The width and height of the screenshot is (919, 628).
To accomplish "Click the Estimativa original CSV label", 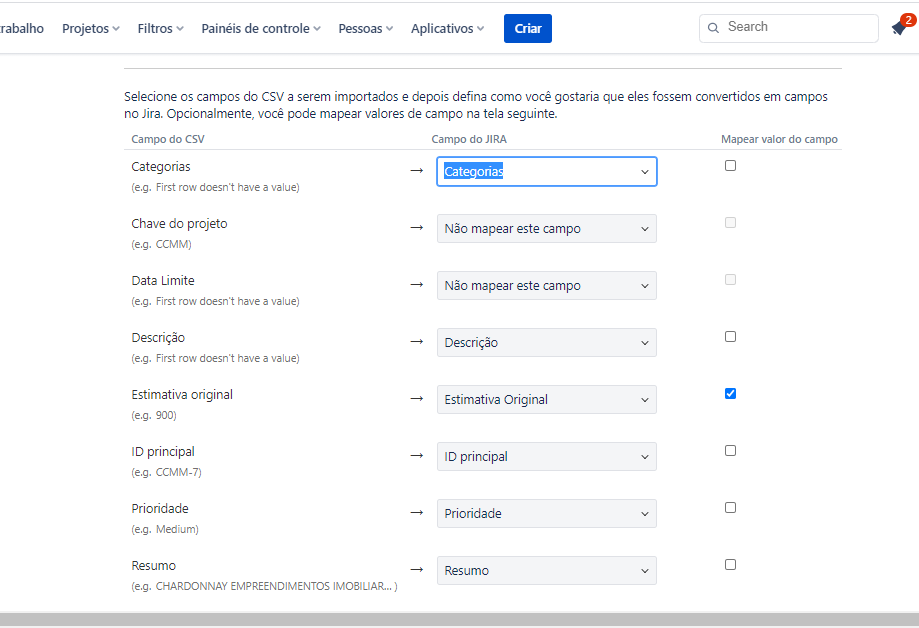I will click(x=182, y=395).
